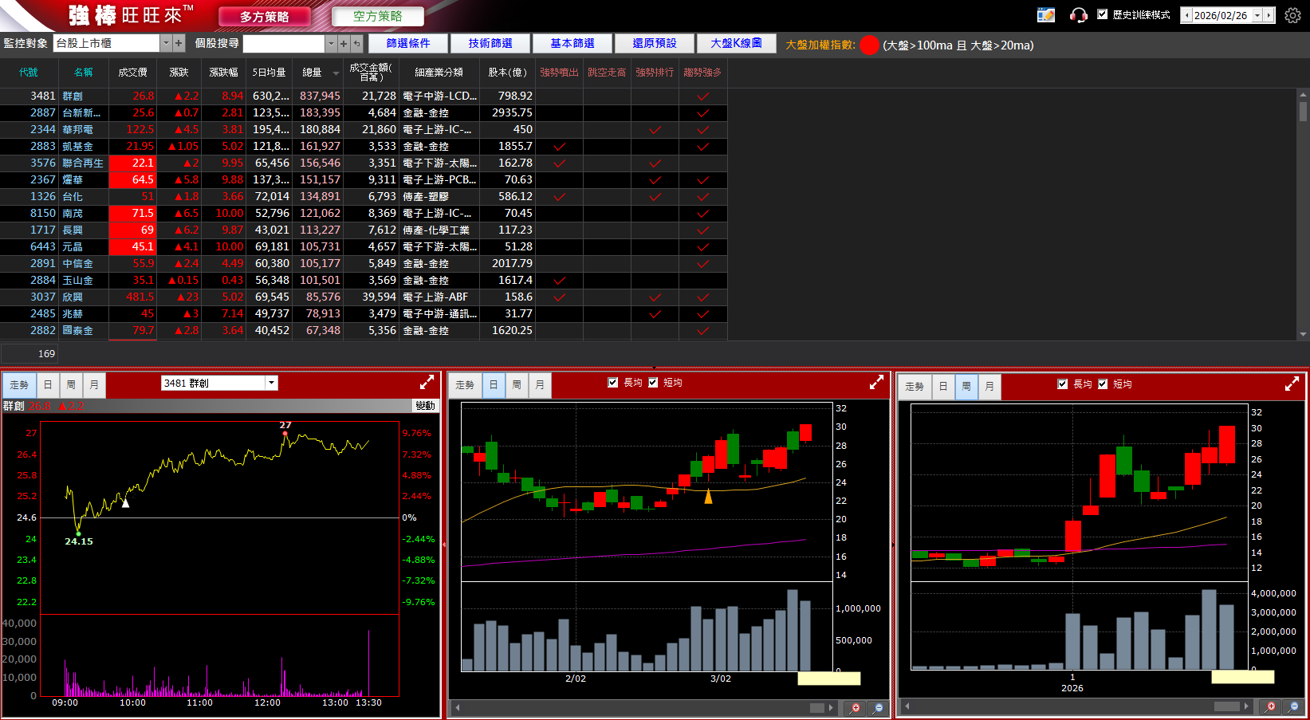Viewport: 1310px width, 720px height.
Task: Click the date field 2026/02/26
Action: point(1222,15)
